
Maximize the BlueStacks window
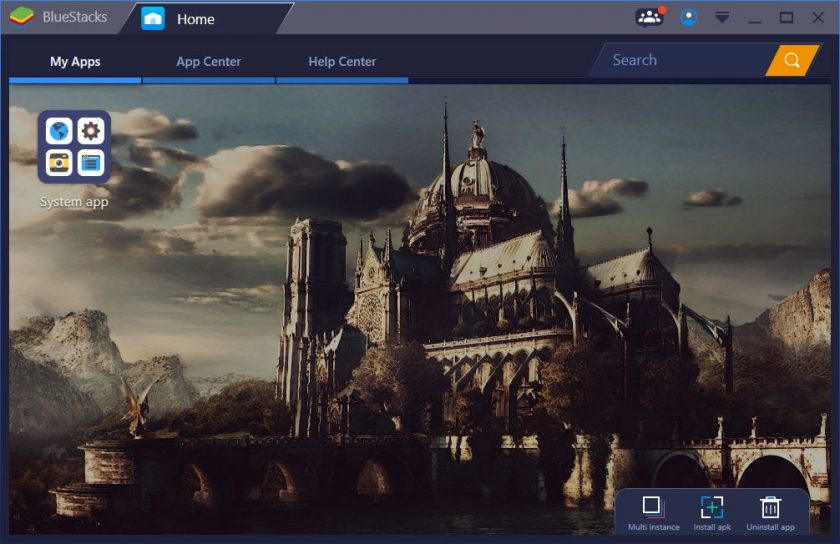(786, 18)
